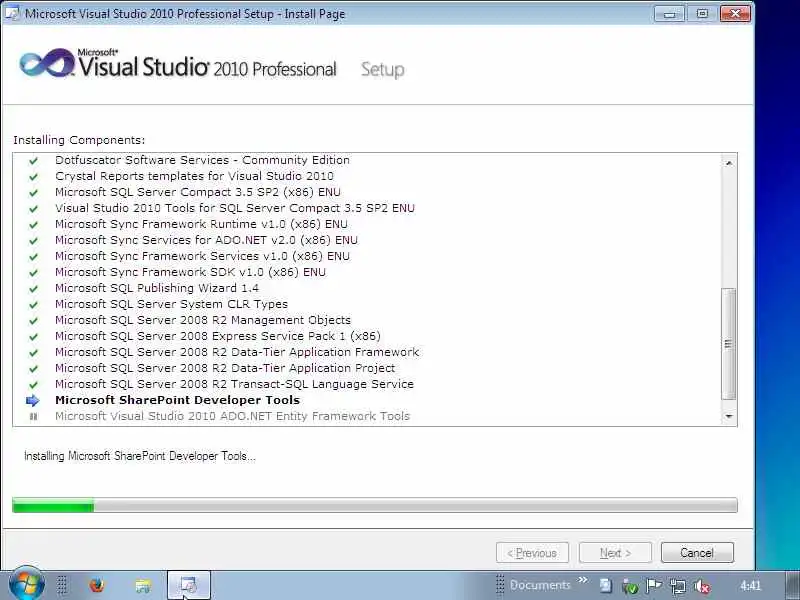This screenshot has width=800, height=600.
Task: Click the taskbar toolbar drag handle near Documents
Action: point(500,585)
